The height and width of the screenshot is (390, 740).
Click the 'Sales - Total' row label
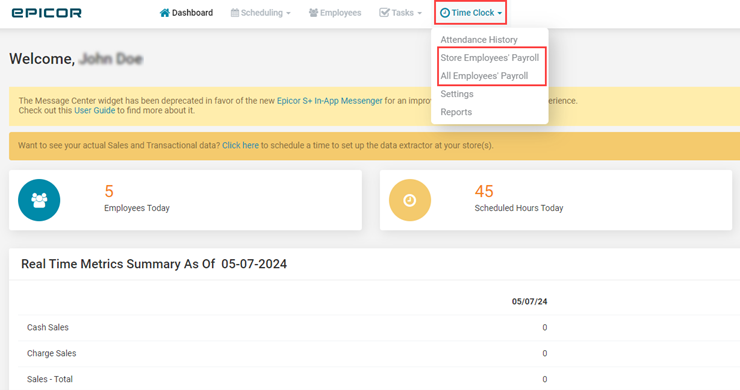[x=50, y=379]
